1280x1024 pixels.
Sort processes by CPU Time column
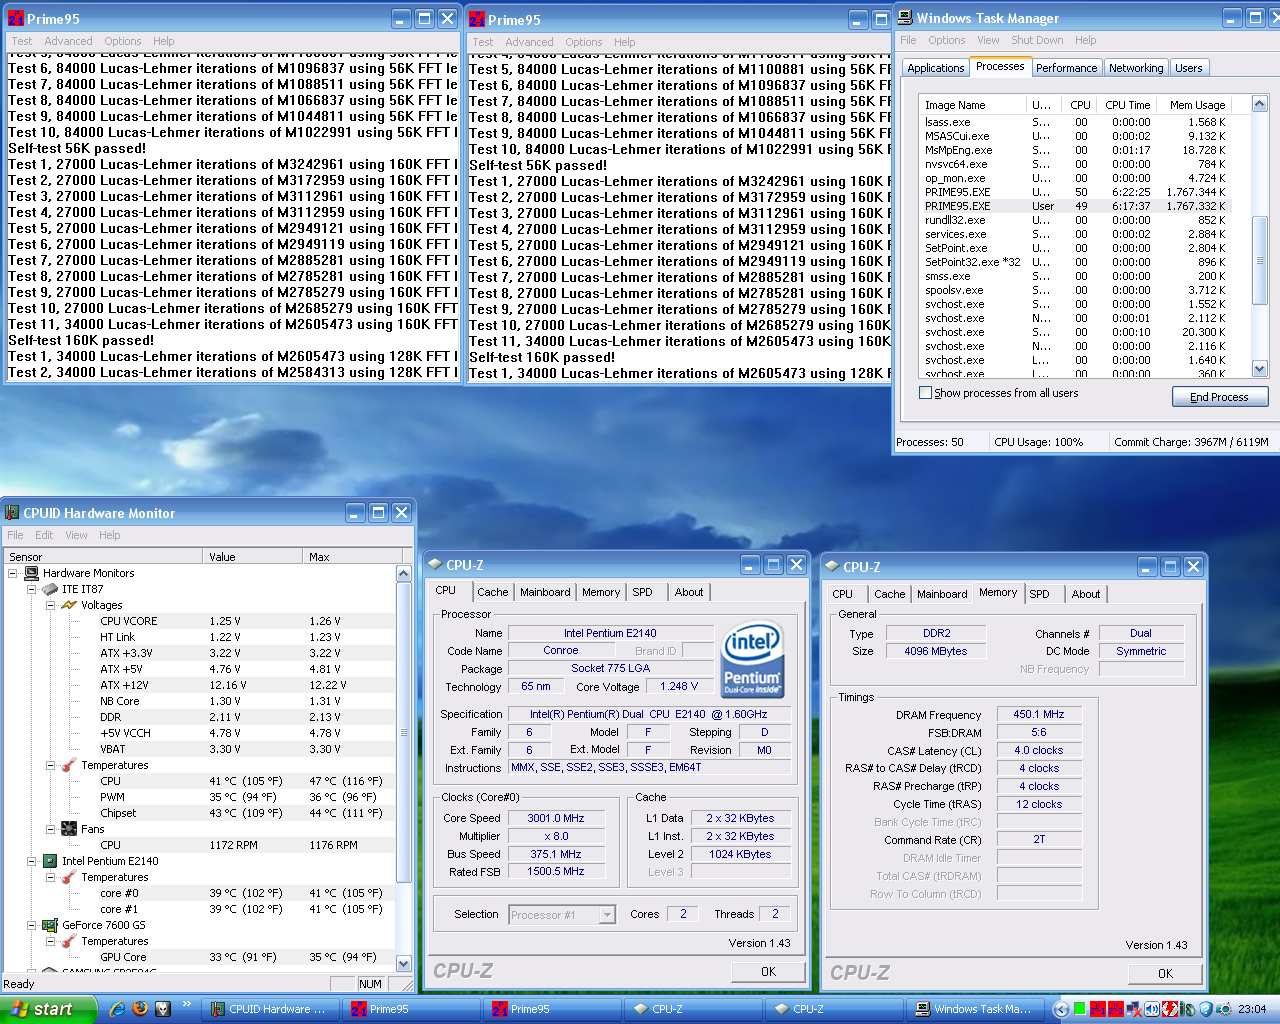click(1127, 105)
